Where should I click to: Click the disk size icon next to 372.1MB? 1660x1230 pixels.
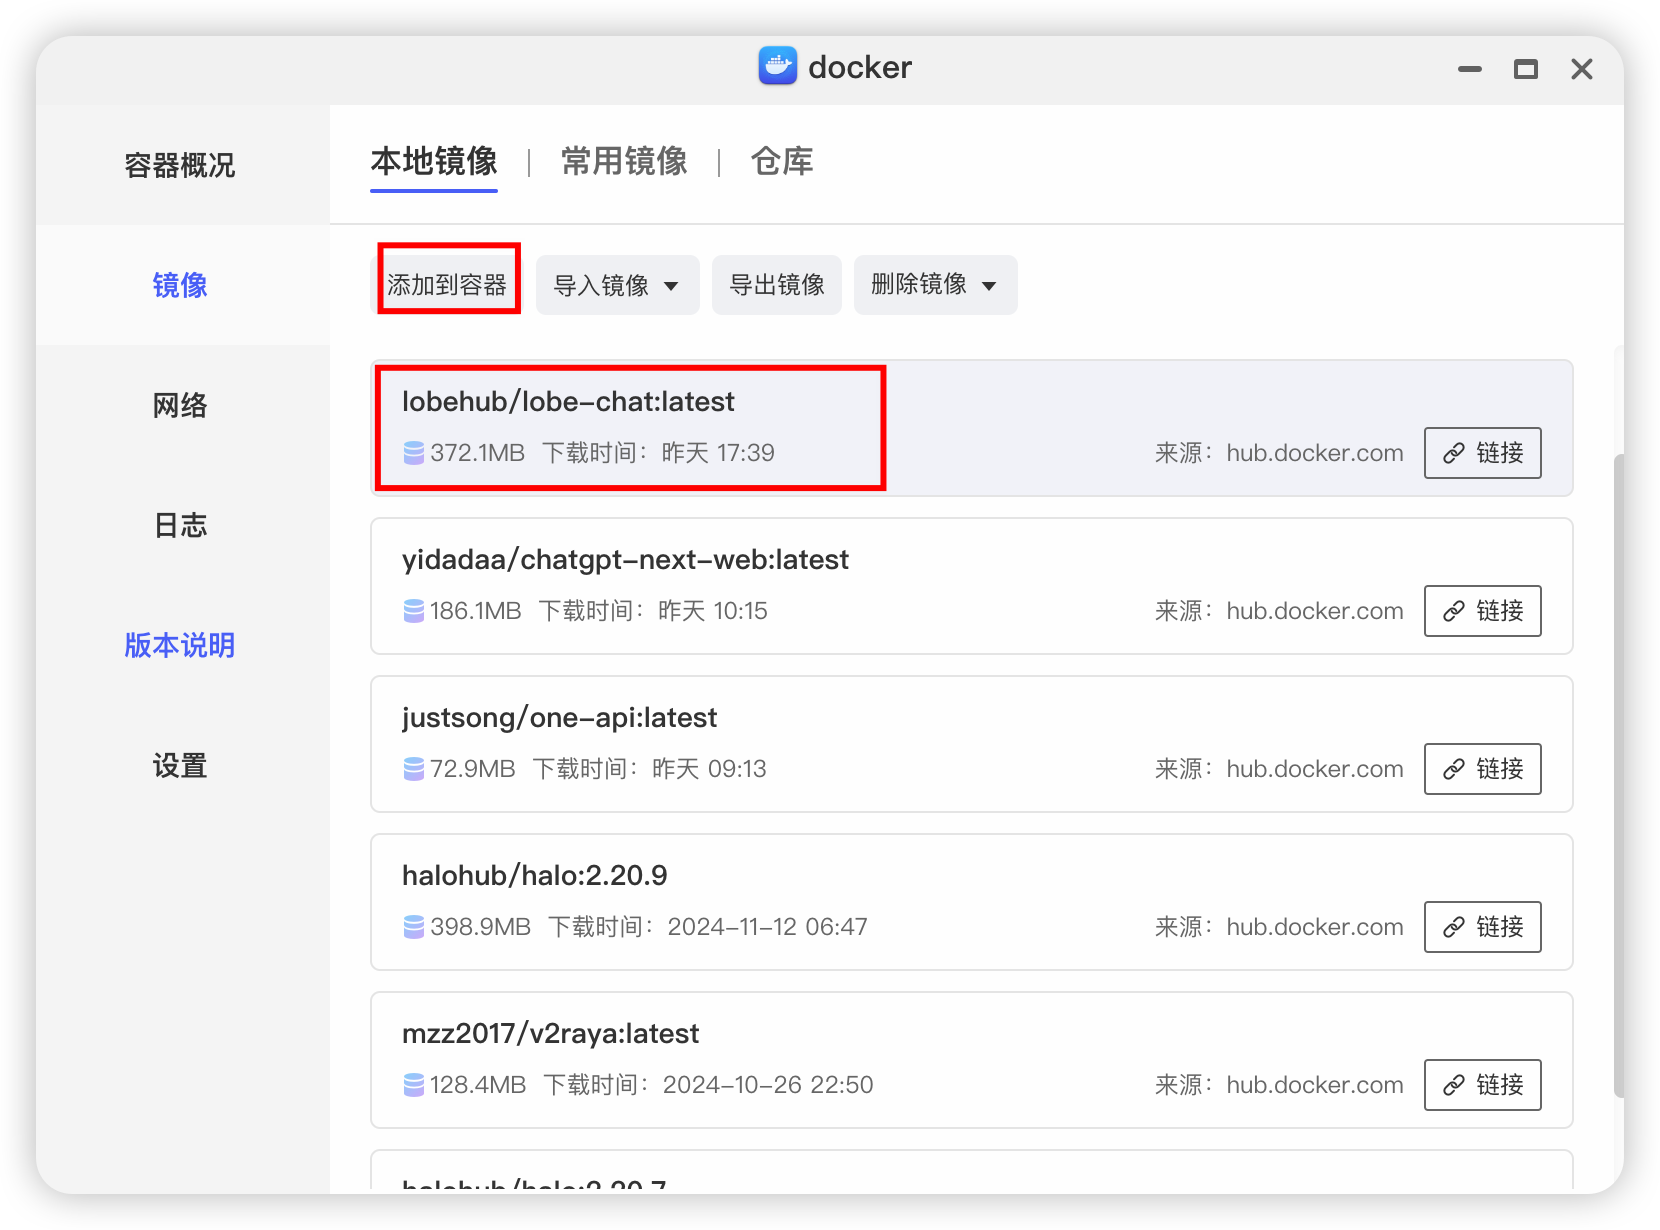tap(414, 453)
